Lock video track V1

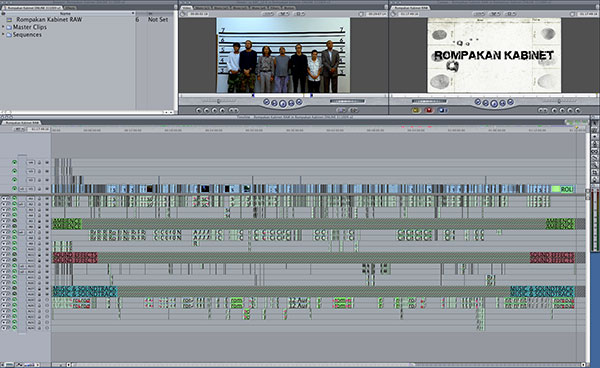(39, 189)
